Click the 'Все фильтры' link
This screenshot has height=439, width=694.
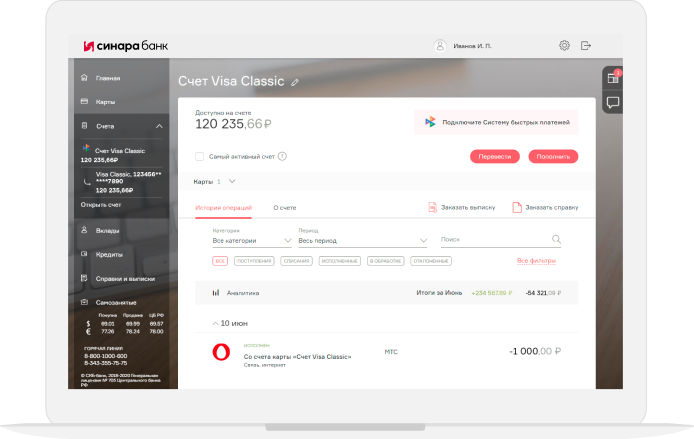click(535, 261)
